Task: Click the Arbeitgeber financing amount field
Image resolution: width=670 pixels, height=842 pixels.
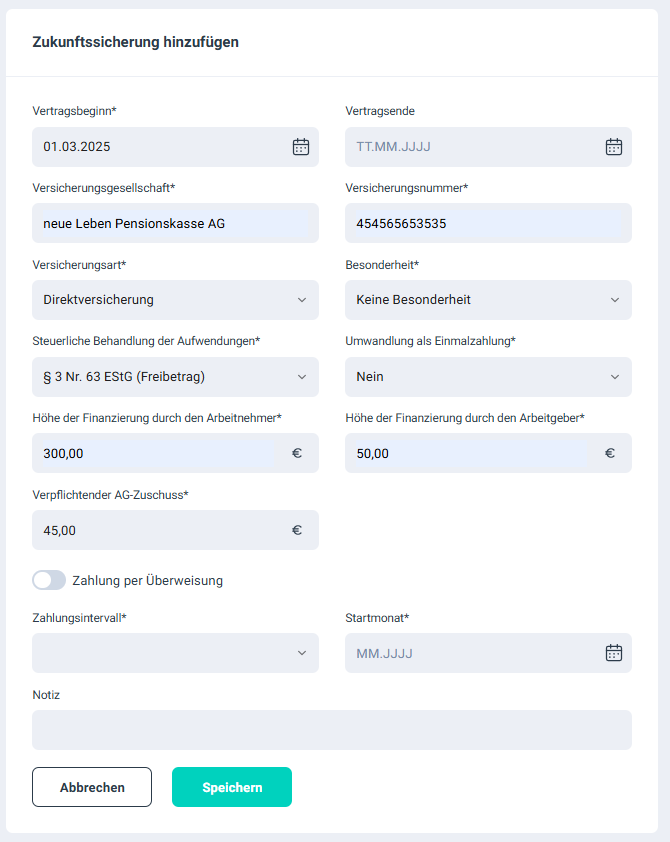Action: (x=470, y=453)
